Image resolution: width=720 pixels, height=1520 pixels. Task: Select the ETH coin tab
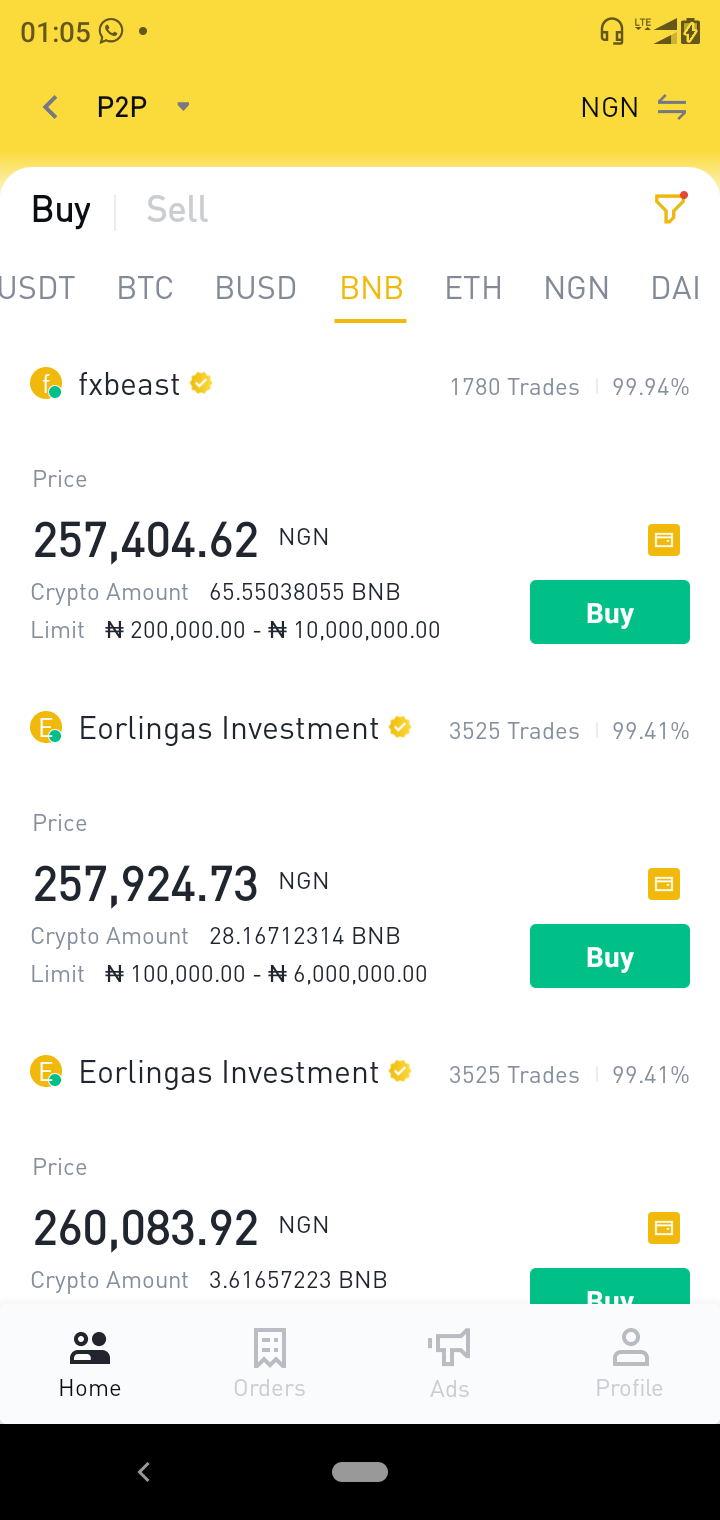[473, 288]
